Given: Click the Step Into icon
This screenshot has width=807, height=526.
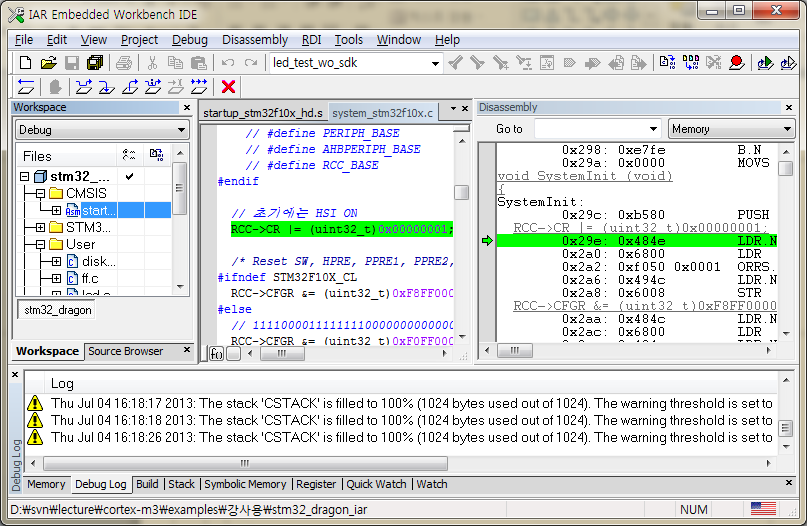Looking at the screenshot, I should click(x=107, y=86).
